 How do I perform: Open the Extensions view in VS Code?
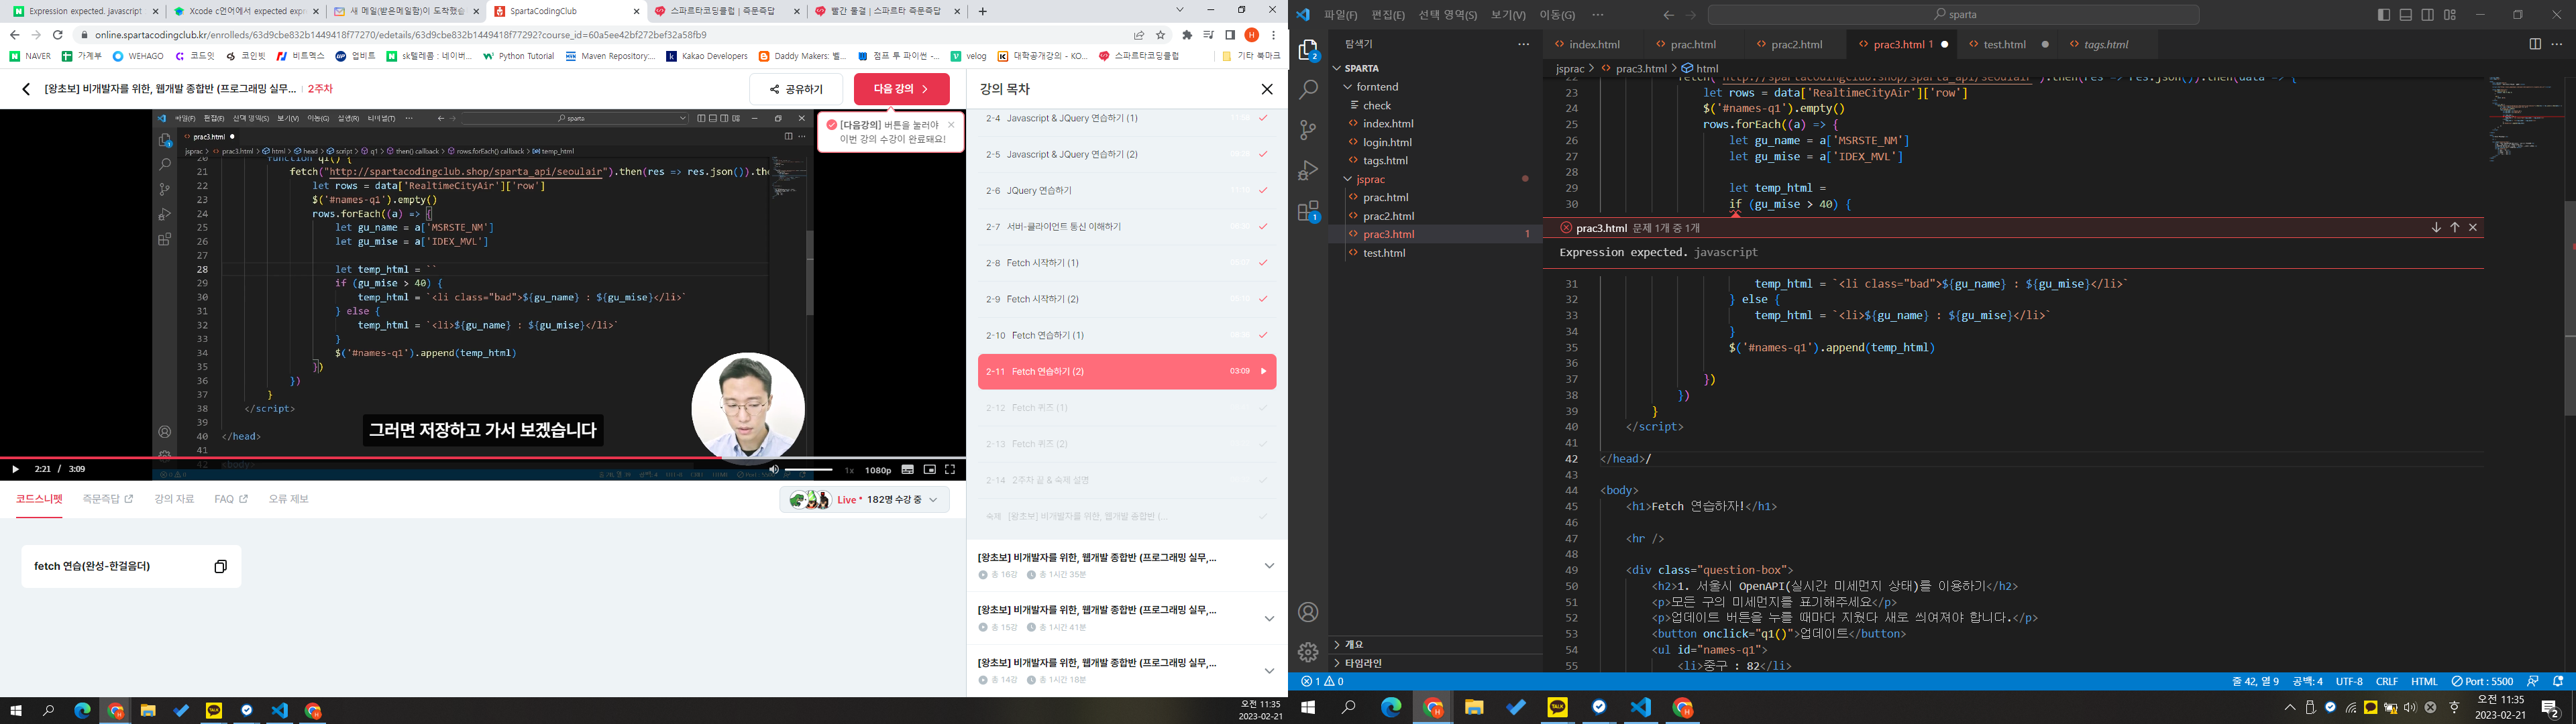[1308, 211]
